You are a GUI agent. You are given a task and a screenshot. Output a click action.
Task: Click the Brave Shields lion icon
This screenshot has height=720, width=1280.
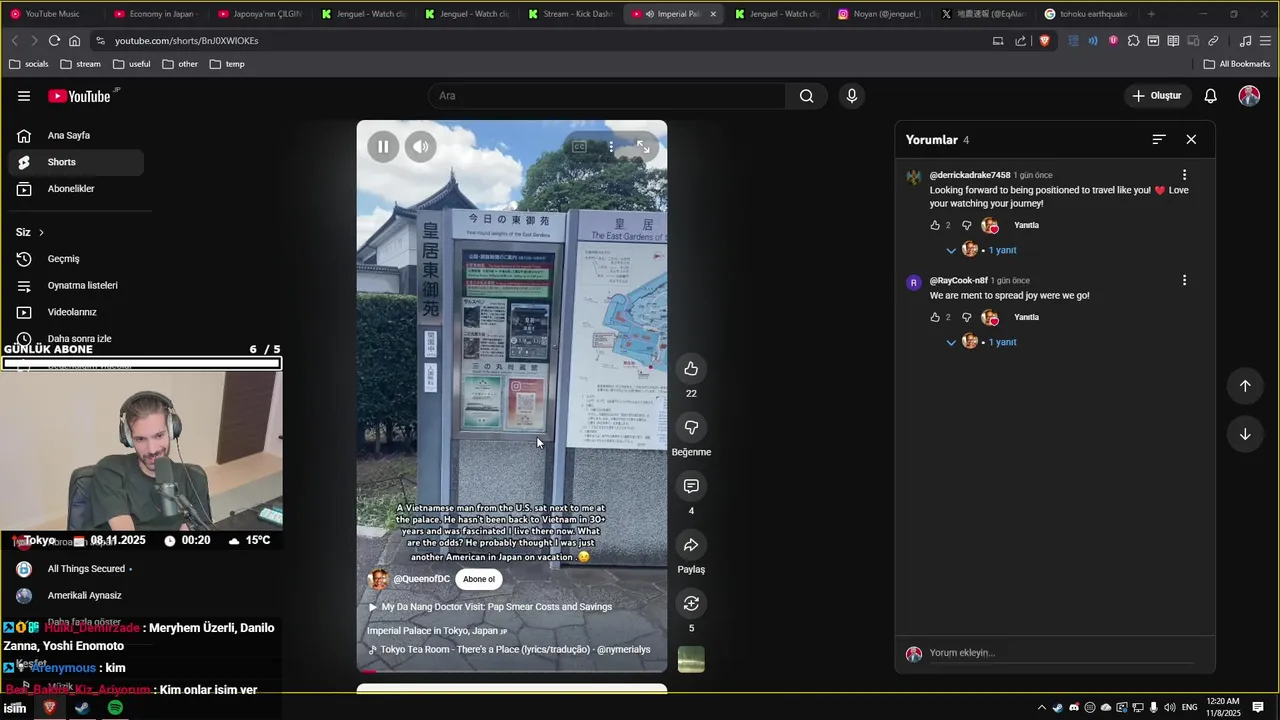tap(1045, 41)
